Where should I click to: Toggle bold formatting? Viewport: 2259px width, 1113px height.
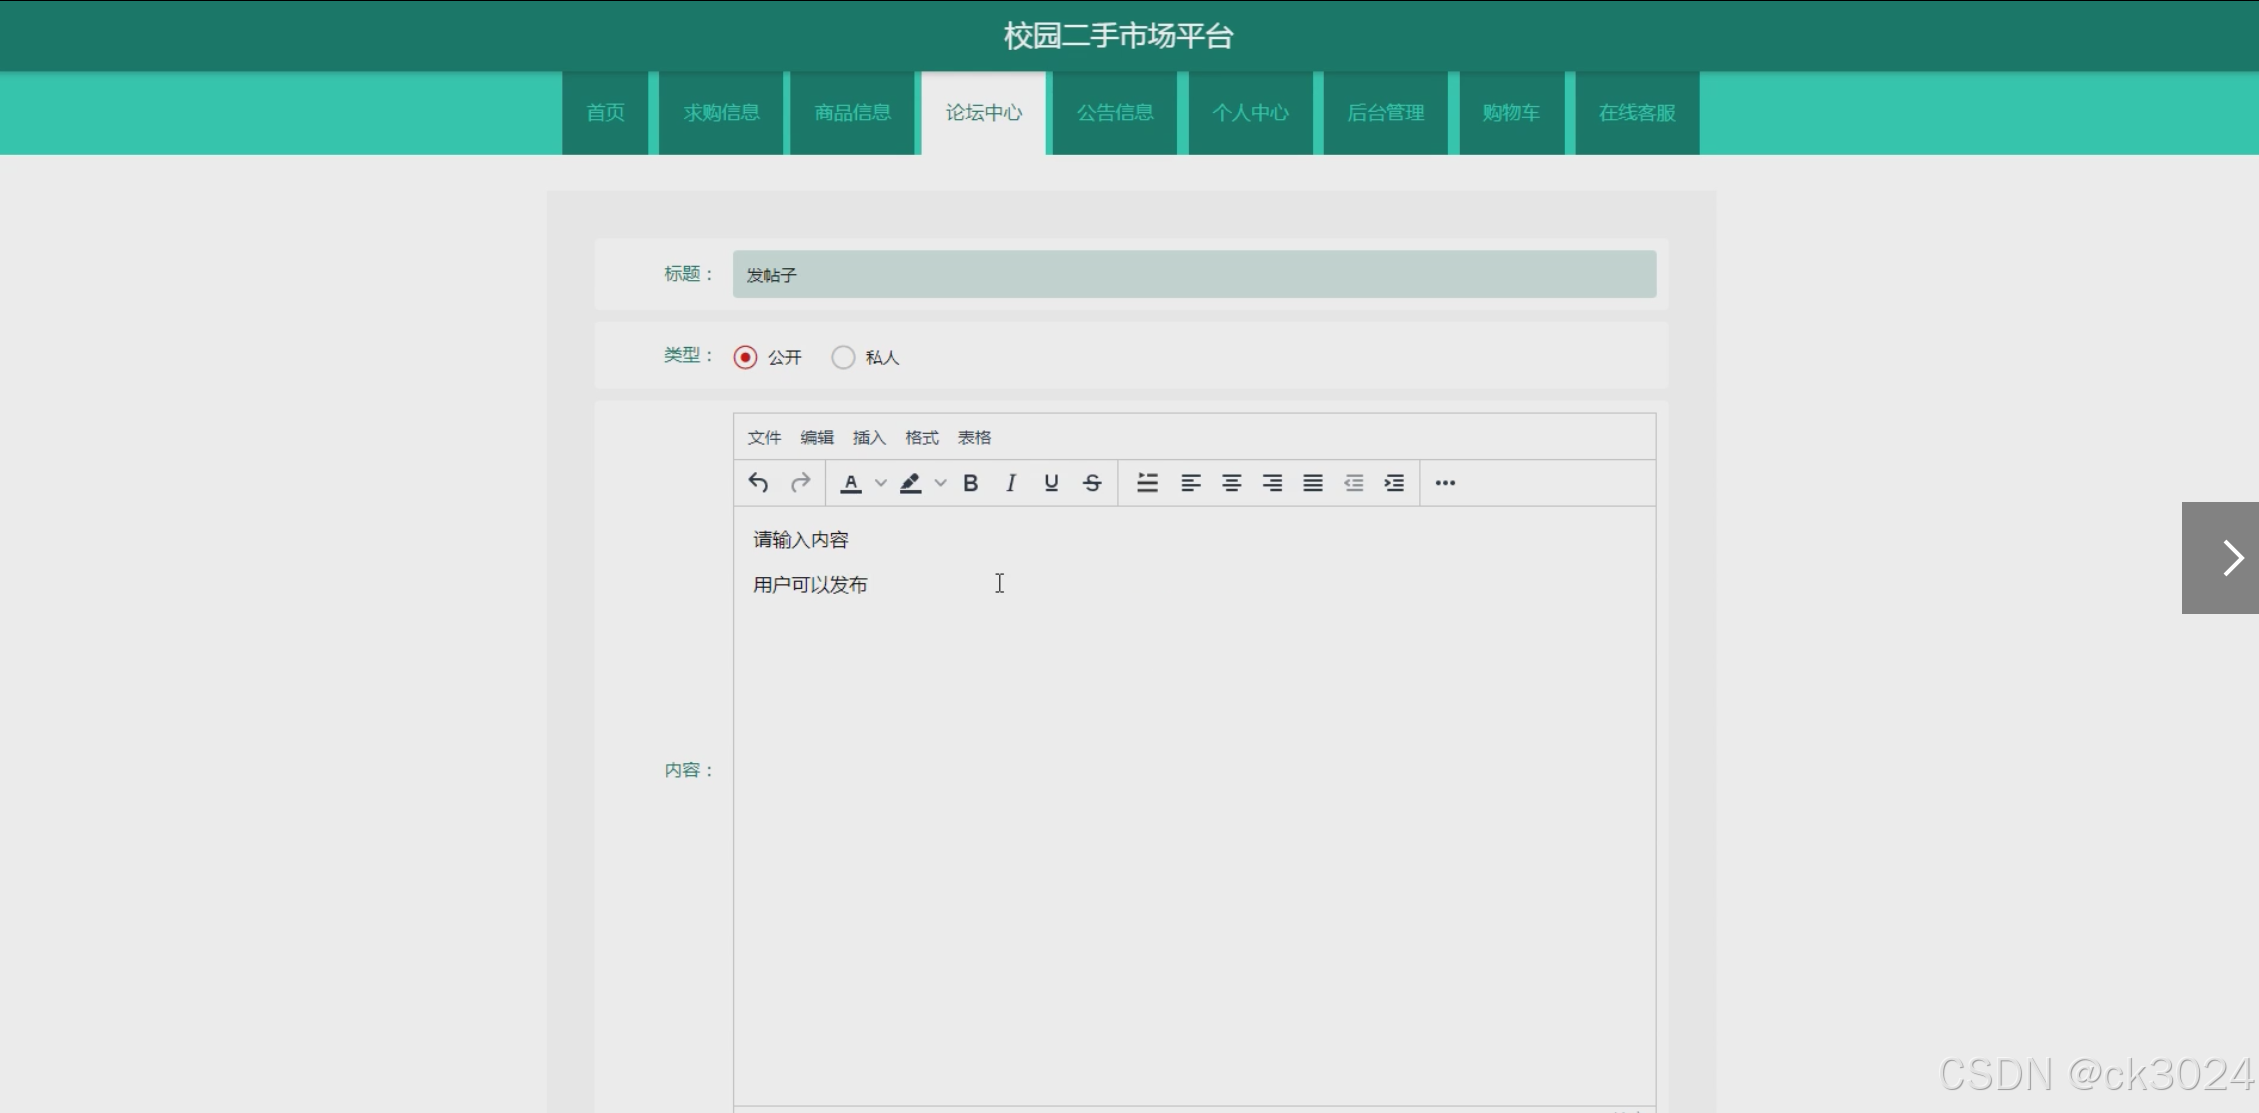point(970,483)
